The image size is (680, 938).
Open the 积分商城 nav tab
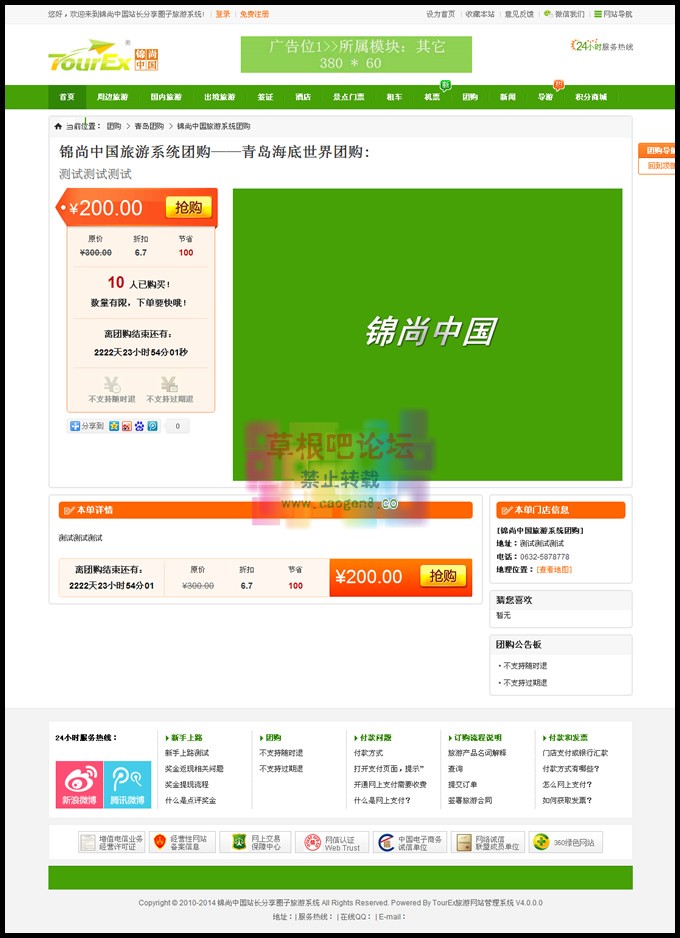click(591, 97)
